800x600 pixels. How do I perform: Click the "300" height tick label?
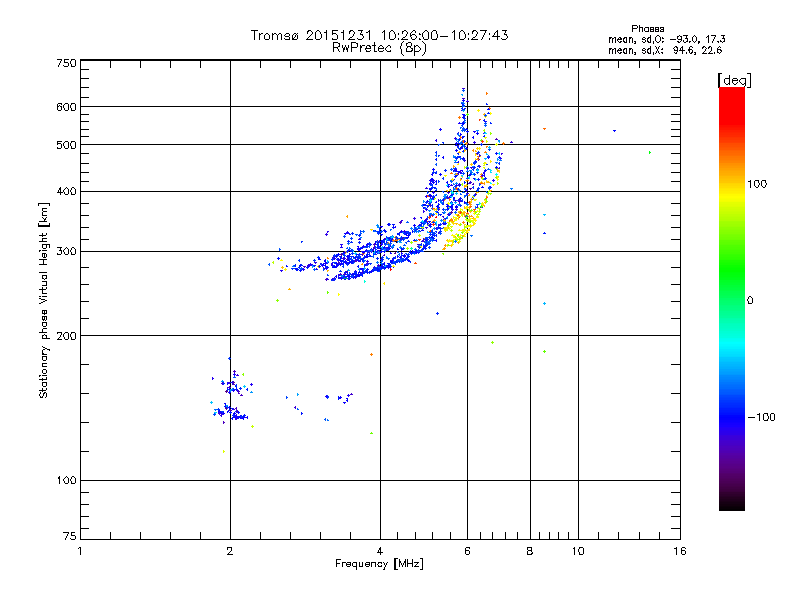[x=66, y=252]
